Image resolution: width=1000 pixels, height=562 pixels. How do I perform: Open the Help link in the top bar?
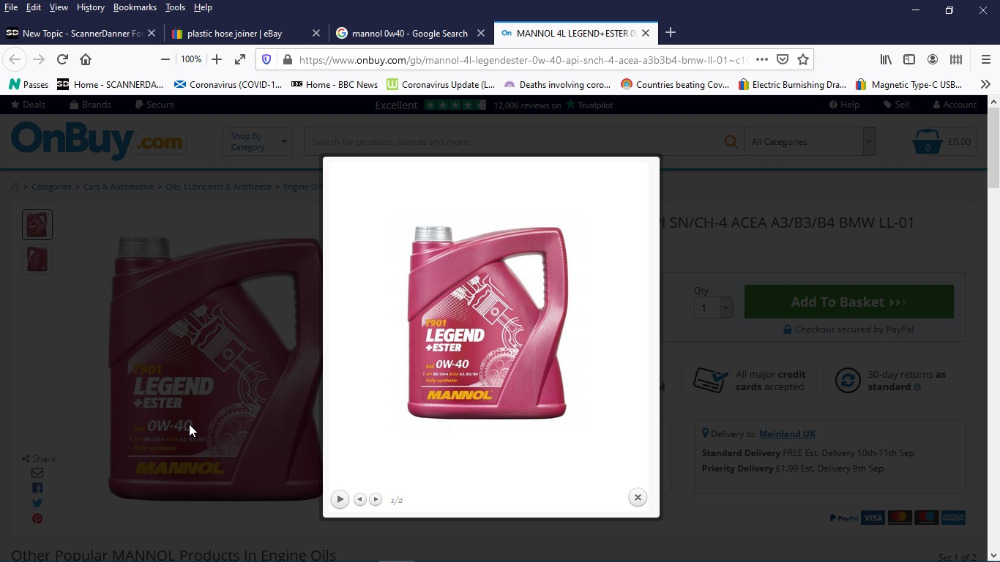[844, 105]
